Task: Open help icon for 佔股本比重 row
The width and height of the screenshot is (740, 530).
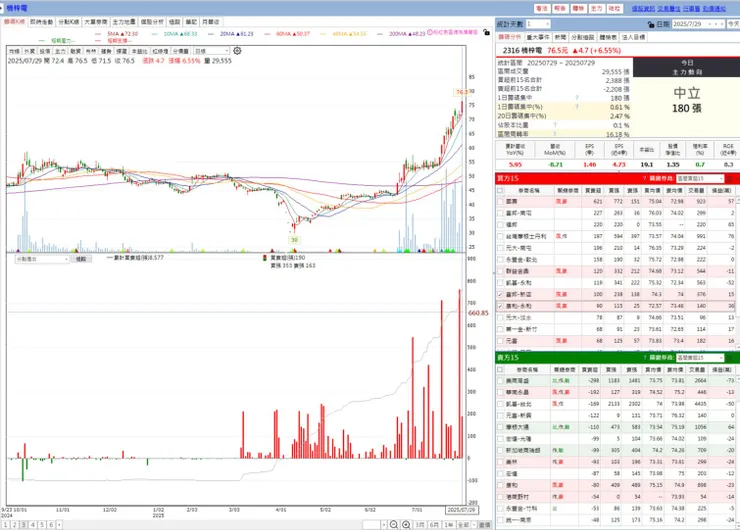Action: pos(555,125)
